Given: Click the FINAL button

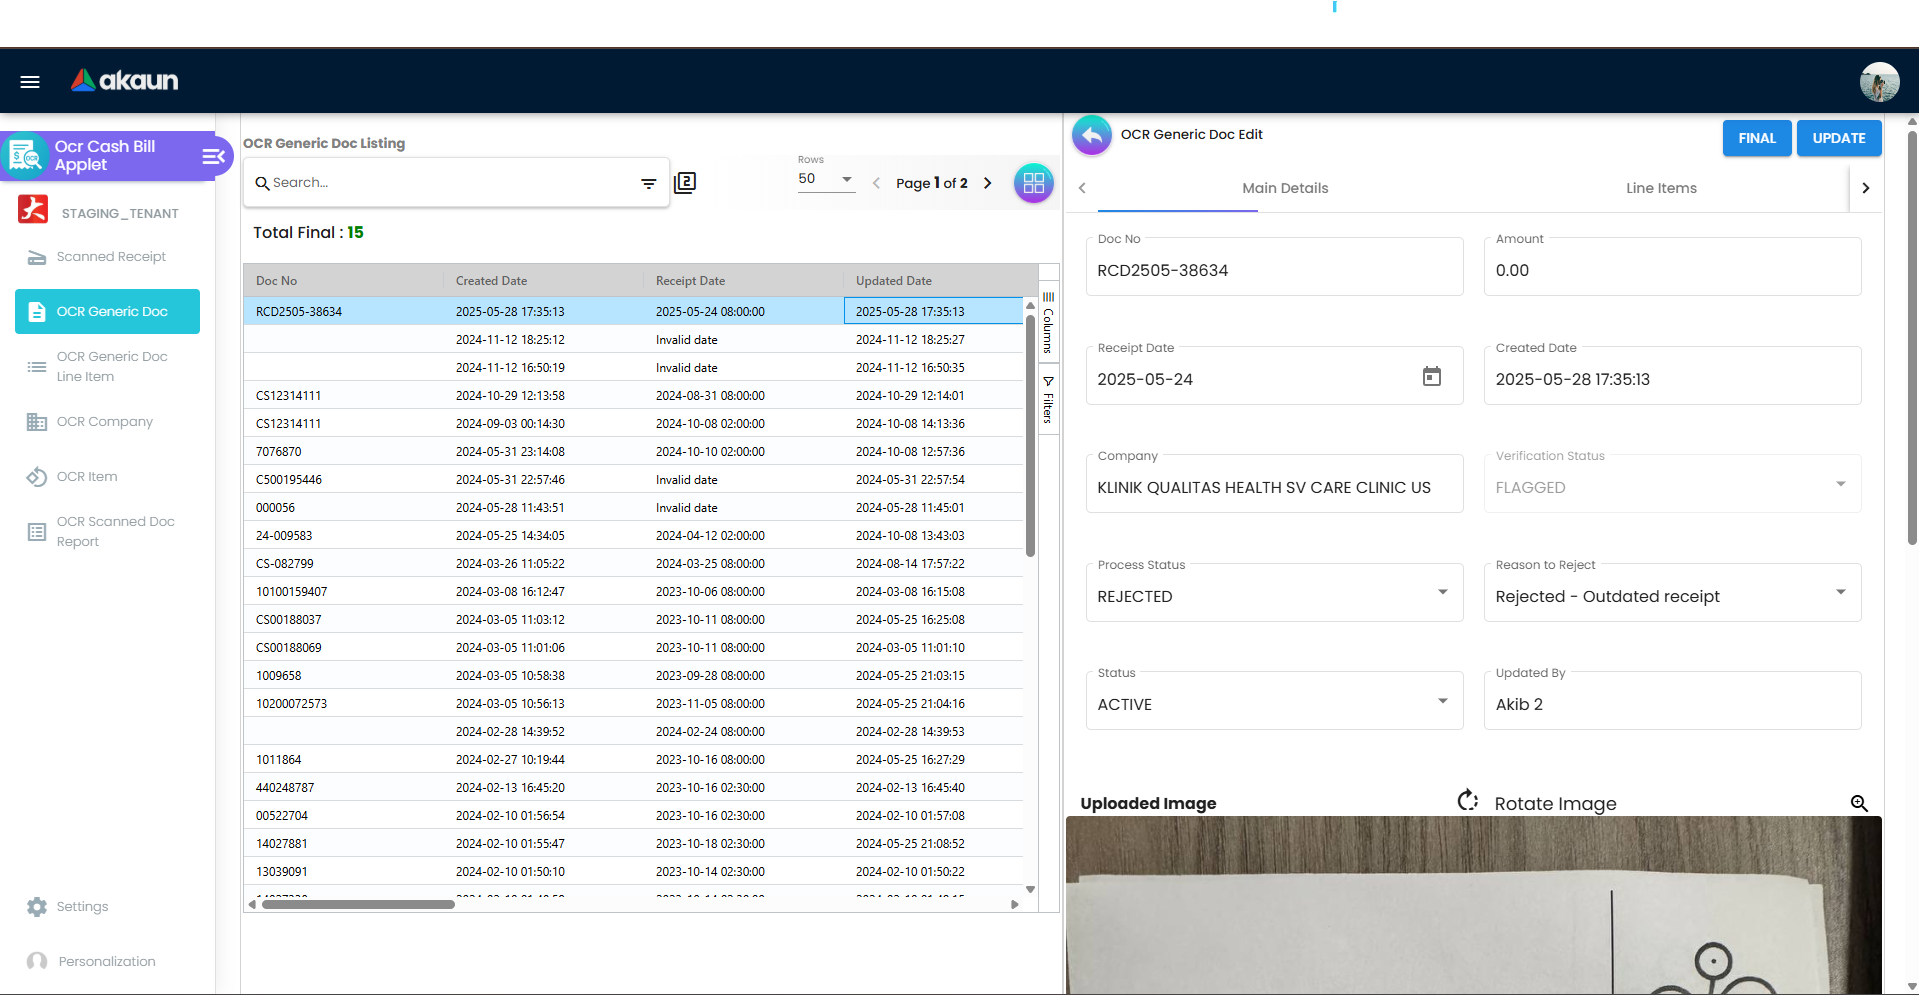Looking at the screenshot, I should [1757, 138].
